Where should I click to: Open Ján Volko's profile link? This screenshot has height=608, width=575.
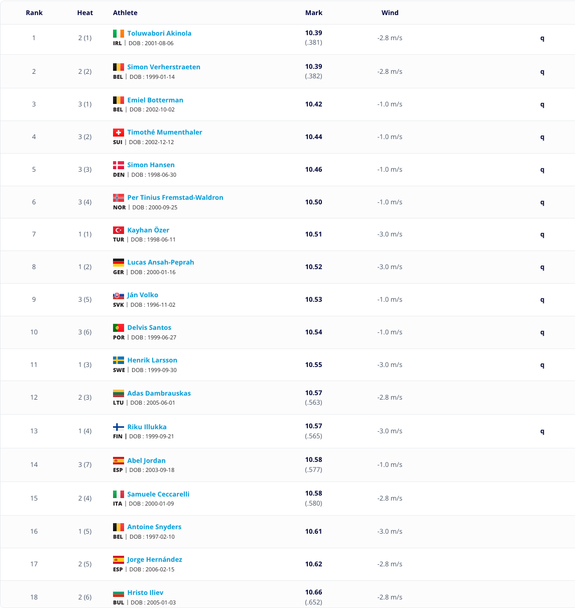click(x=142, y=295)
